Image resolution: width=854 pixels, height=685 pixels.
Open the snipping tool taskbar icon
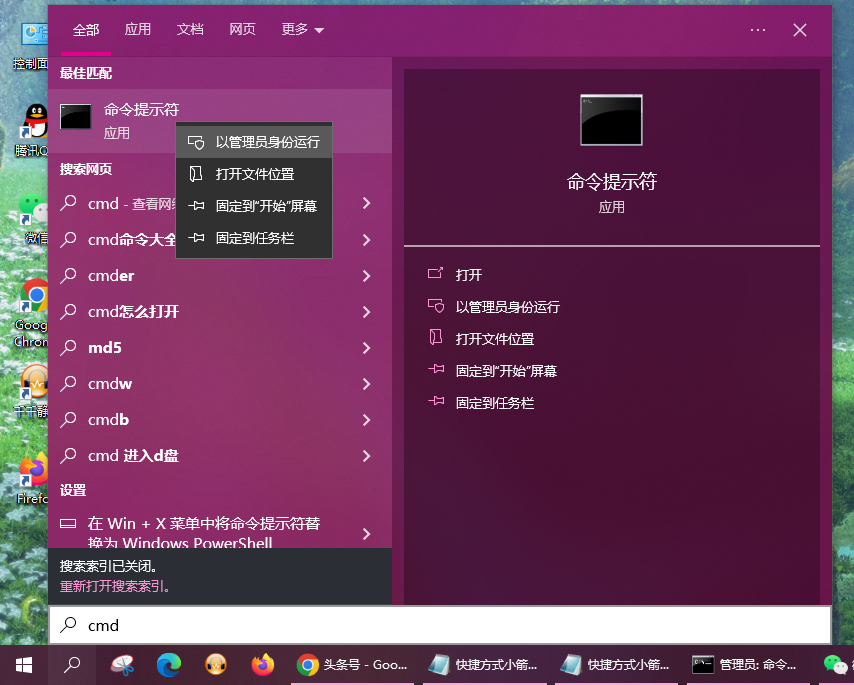123,665
